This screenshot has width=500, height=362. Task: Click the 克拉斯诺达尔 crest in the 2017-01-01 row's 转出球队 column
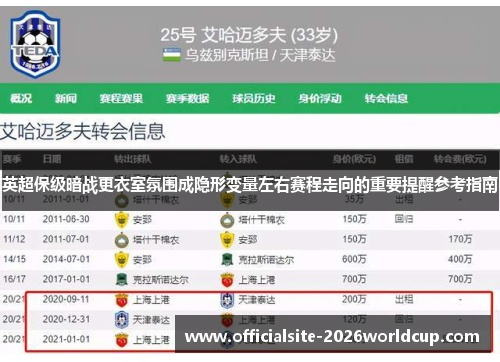pyautogui.click(x=122, y=280)
